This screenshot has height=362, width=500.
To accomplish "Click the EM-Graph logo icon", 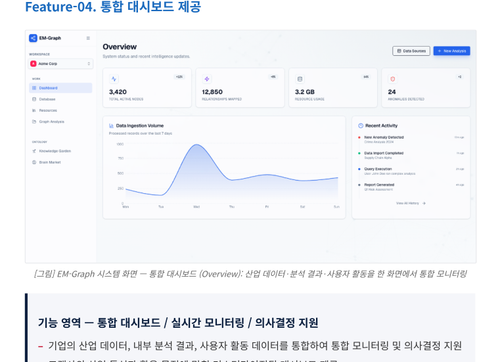I will [33, 38].
